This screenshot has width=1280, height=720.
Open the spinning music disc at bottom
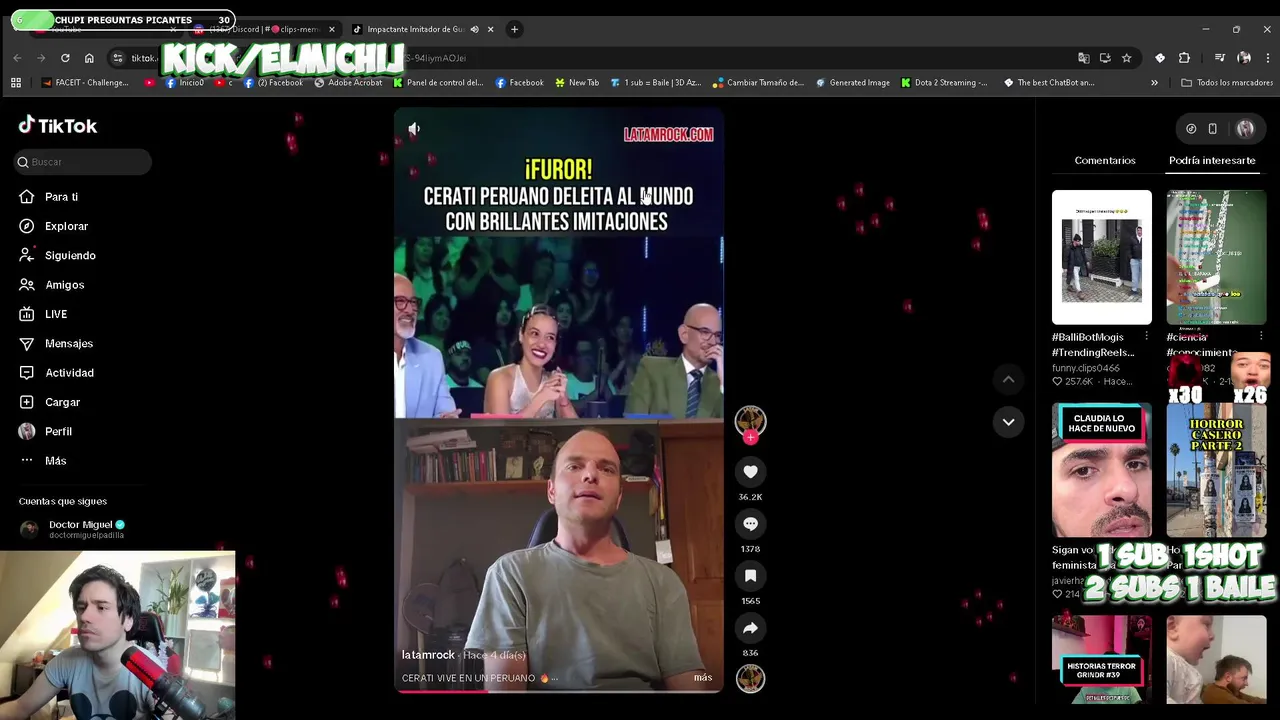tap(750, 678)
